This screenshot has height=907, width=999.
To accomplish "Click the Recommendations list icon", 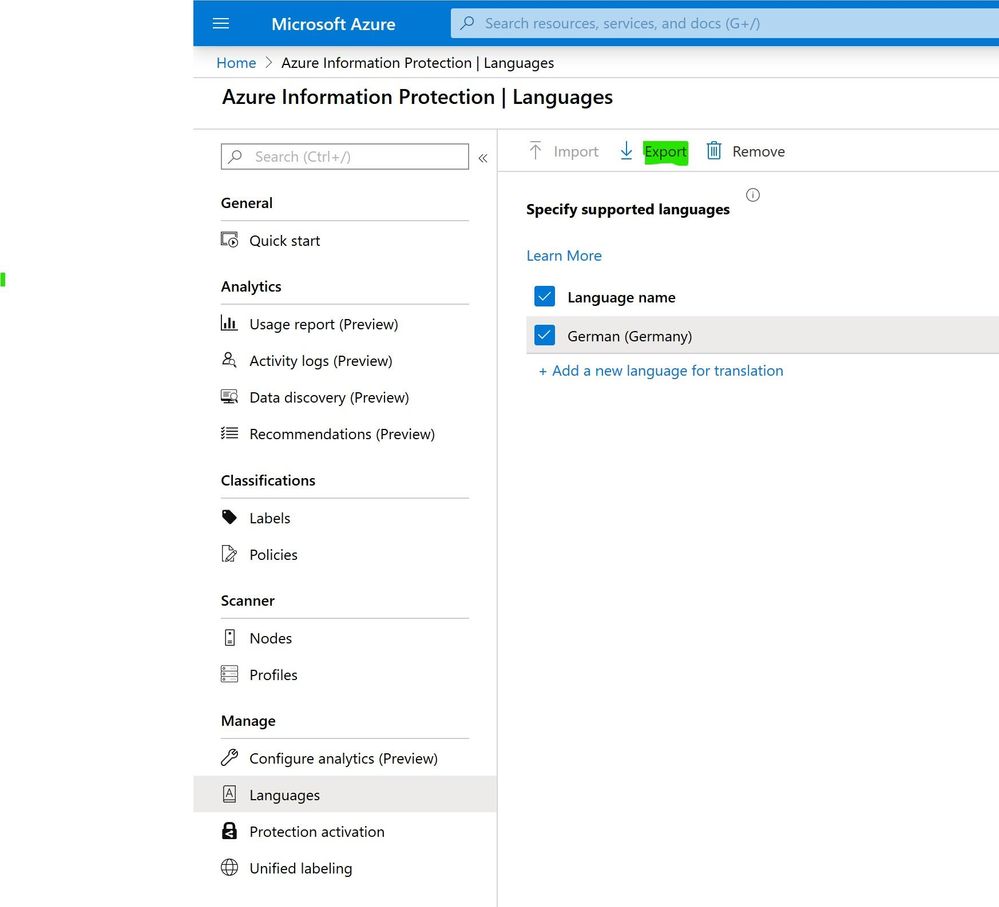I will (x=229, y=433).
